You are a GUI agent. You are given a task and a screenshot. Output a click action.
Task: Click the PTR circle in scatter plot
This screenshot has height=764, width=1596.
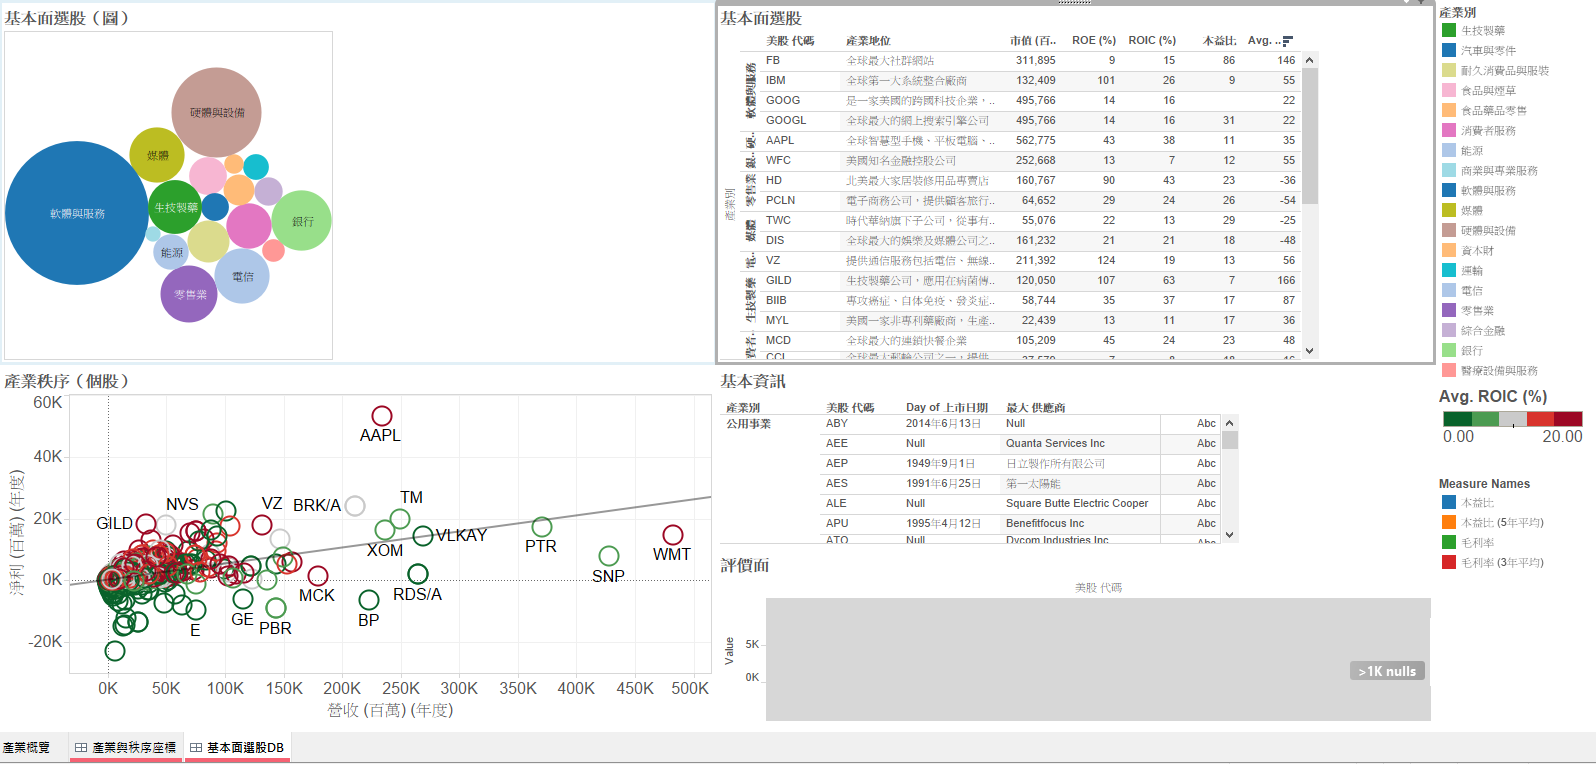542,527
